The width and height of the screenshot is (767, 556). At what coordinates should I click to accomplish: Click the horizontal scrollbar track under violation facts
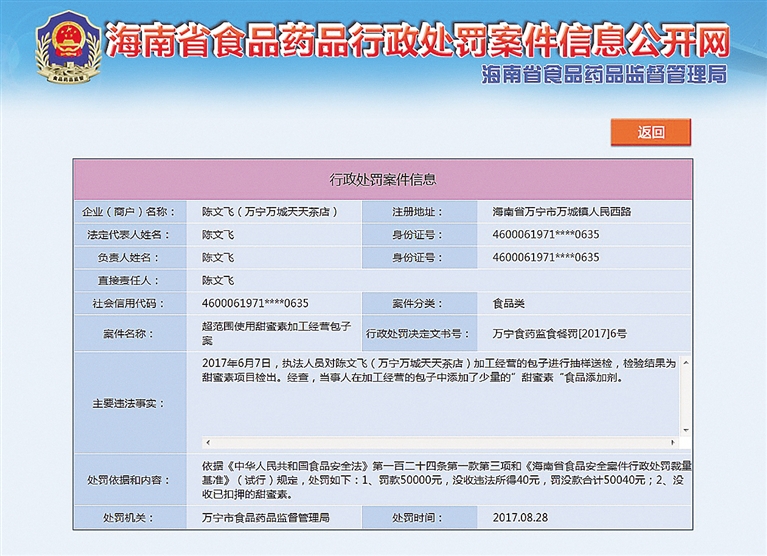tap(440, 442)
